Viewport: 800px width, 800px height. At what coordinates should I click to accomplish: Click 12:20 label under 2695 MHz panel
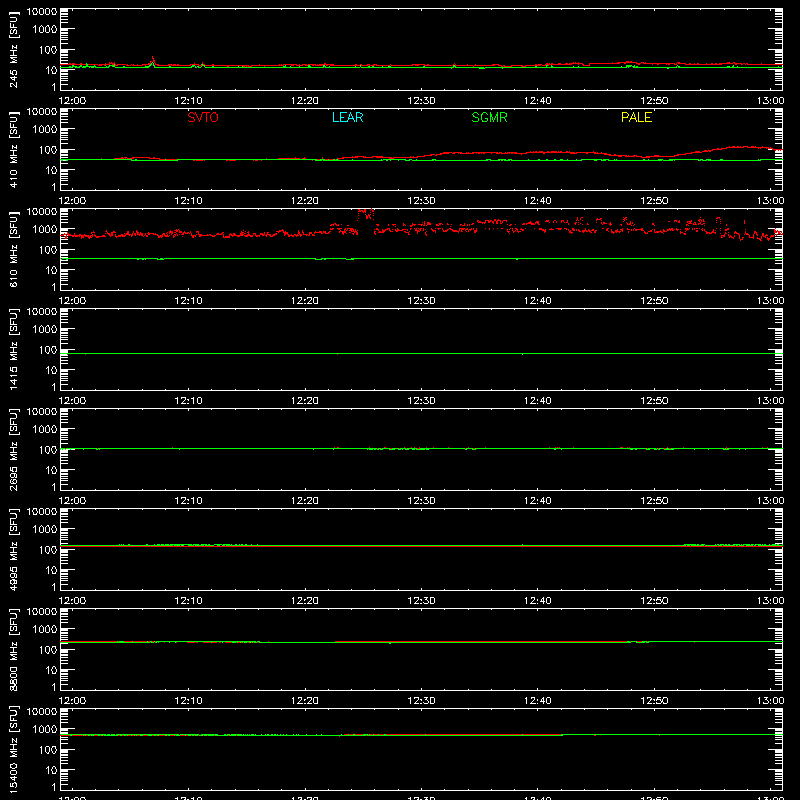click(x=305, y=501)
